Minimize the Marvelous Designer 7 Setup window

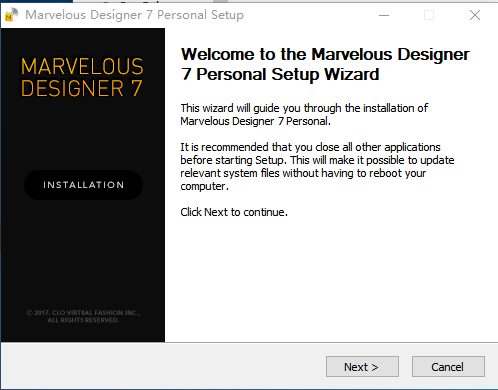tap(384, 15)
